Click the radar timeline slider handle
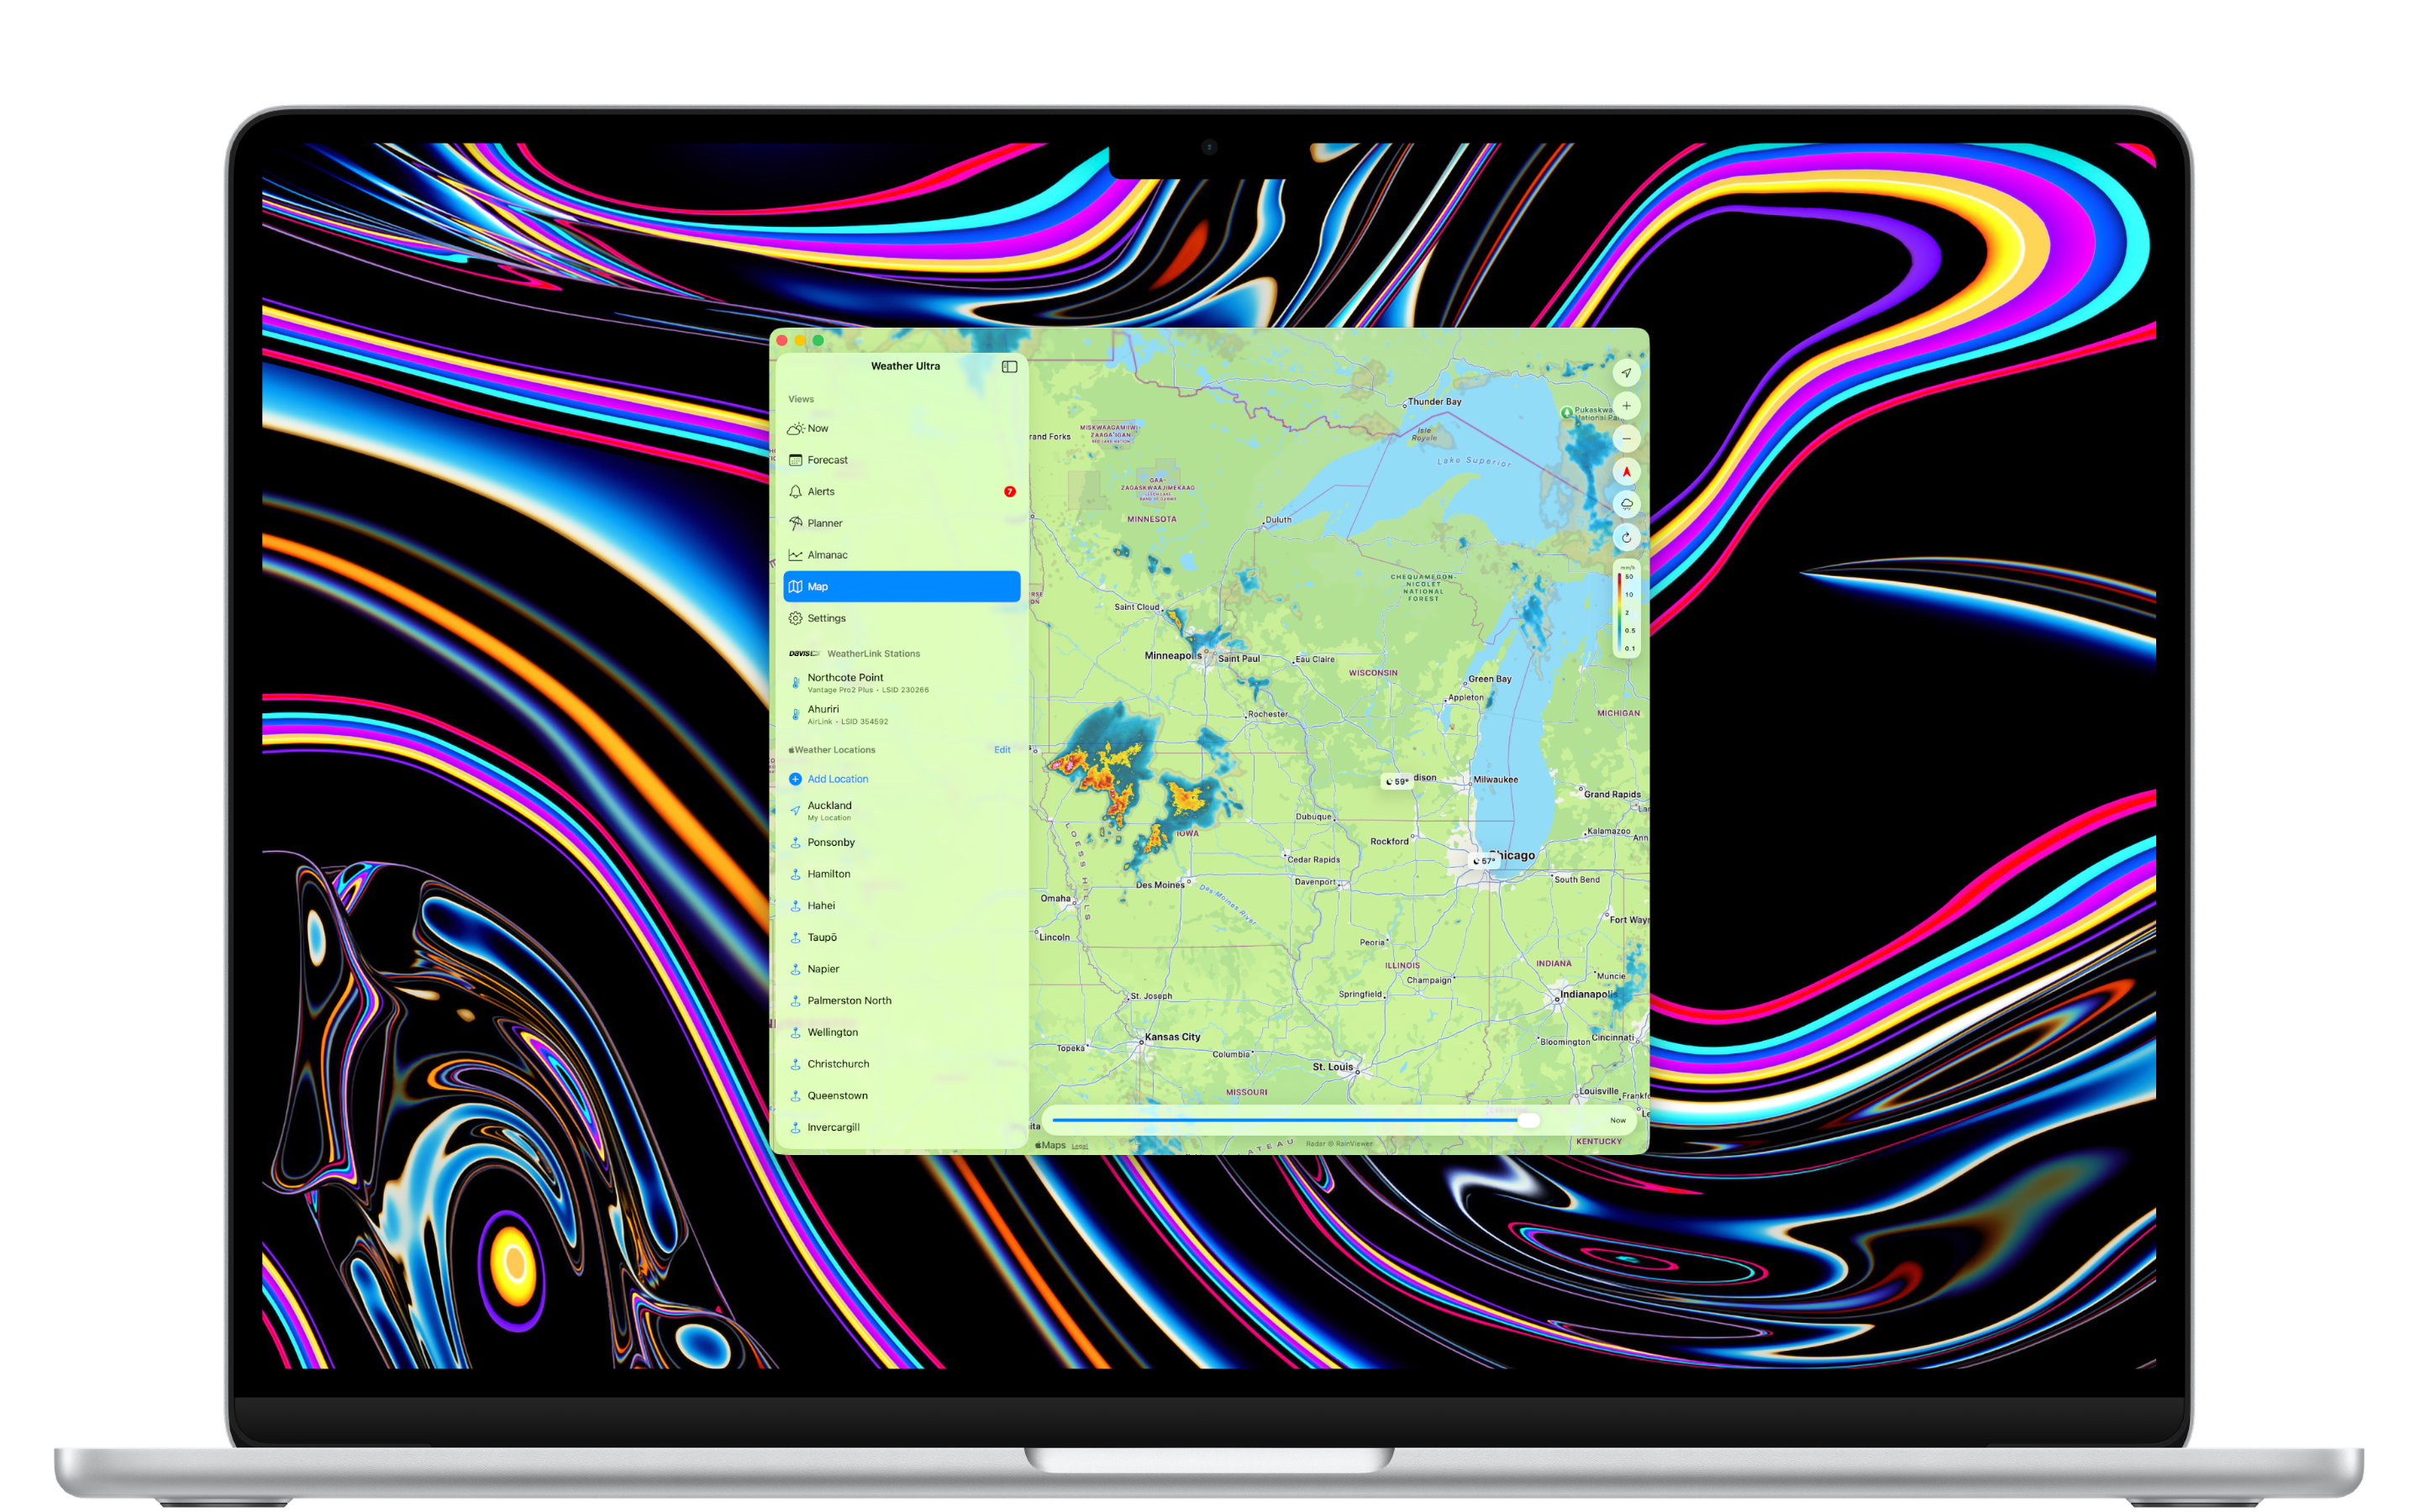Screen dimensions: 2420x1512 click(1528, 1121)
